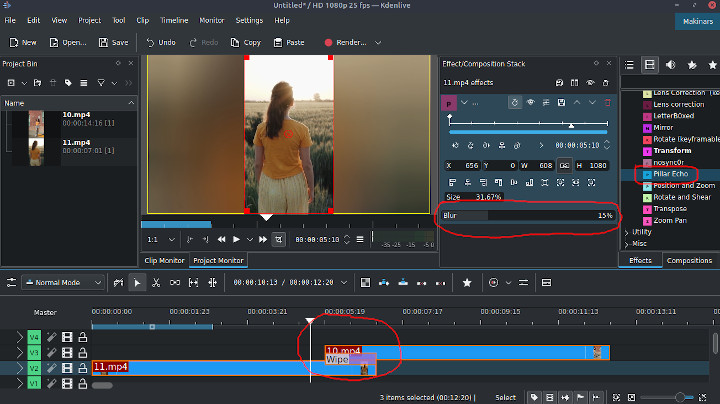Viewport: 720px width, 404px height.
Task: Switch to the Compositions tab
Action: (x=689, y=260)
